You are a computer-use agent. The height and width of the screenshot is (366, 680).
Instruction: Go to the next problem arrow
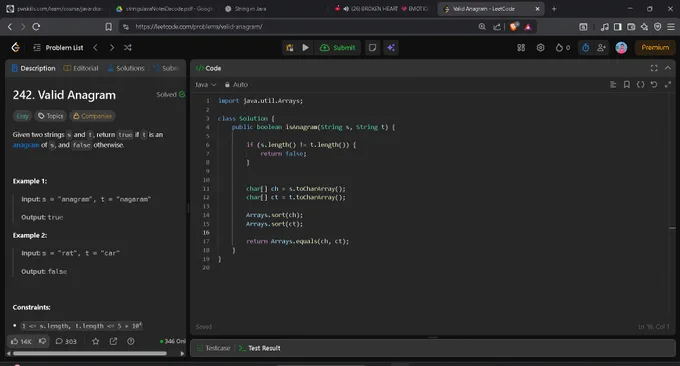point(112,48)
